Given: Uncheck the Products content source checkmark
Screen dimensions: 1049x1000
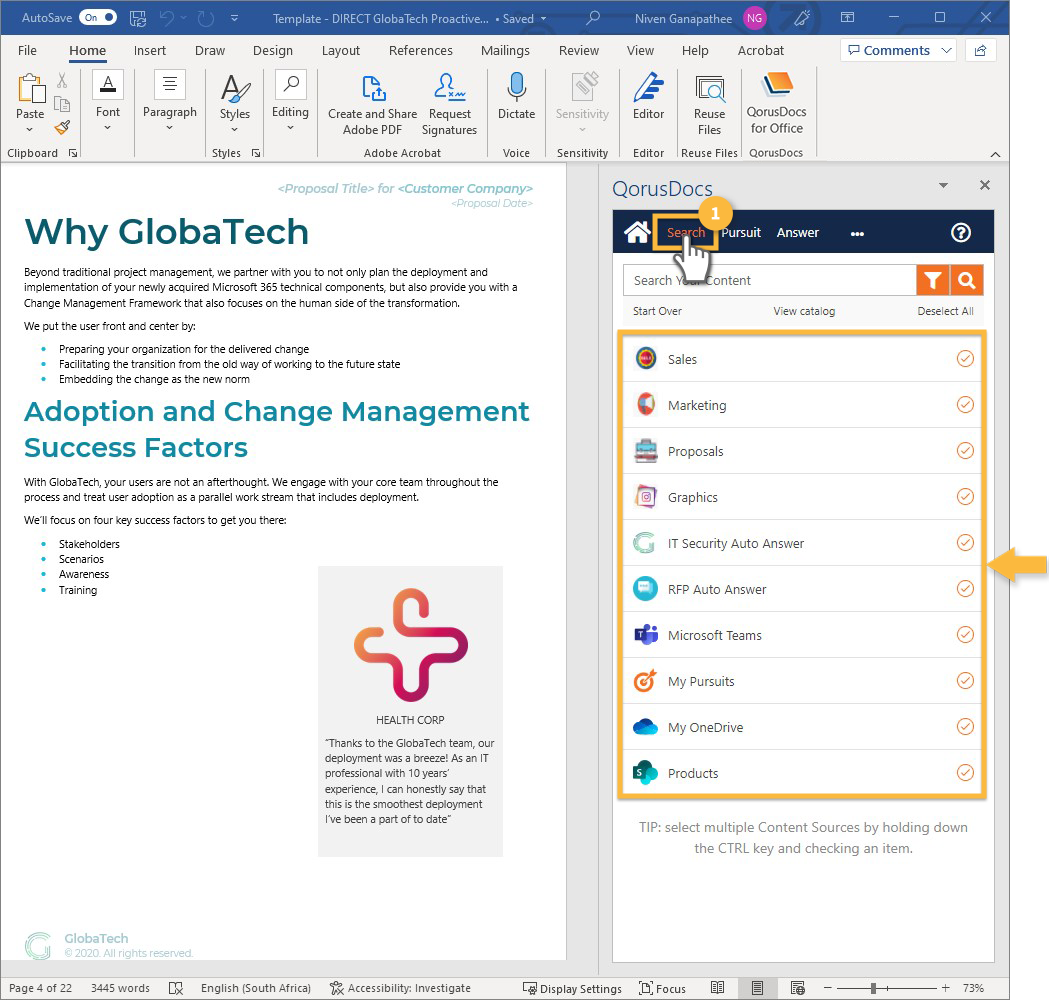Looking at the screenshot, I should tap(965, 773).
